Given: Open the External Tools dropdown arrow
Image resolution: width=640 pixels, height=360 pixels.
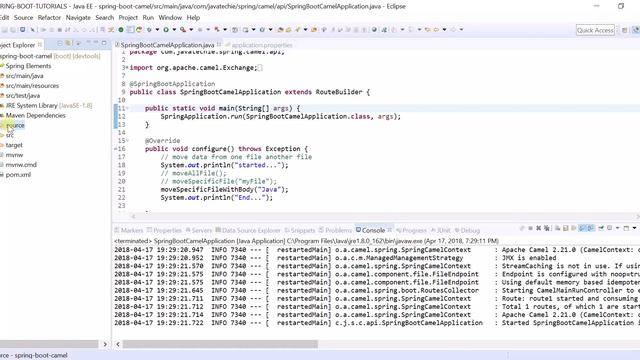Looking at the screenshot, I should click(191, 30).
